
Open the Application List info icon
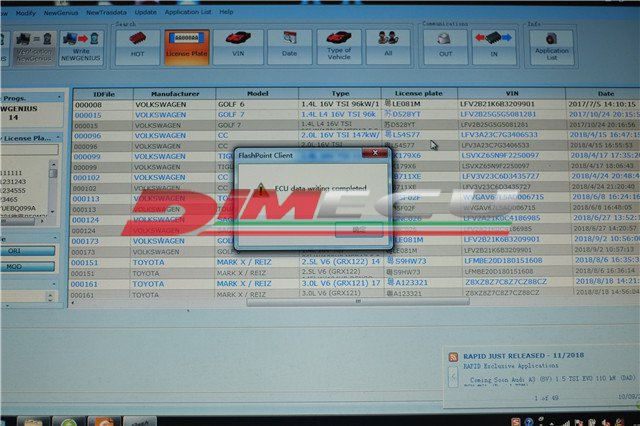click(x=552, y=45)
